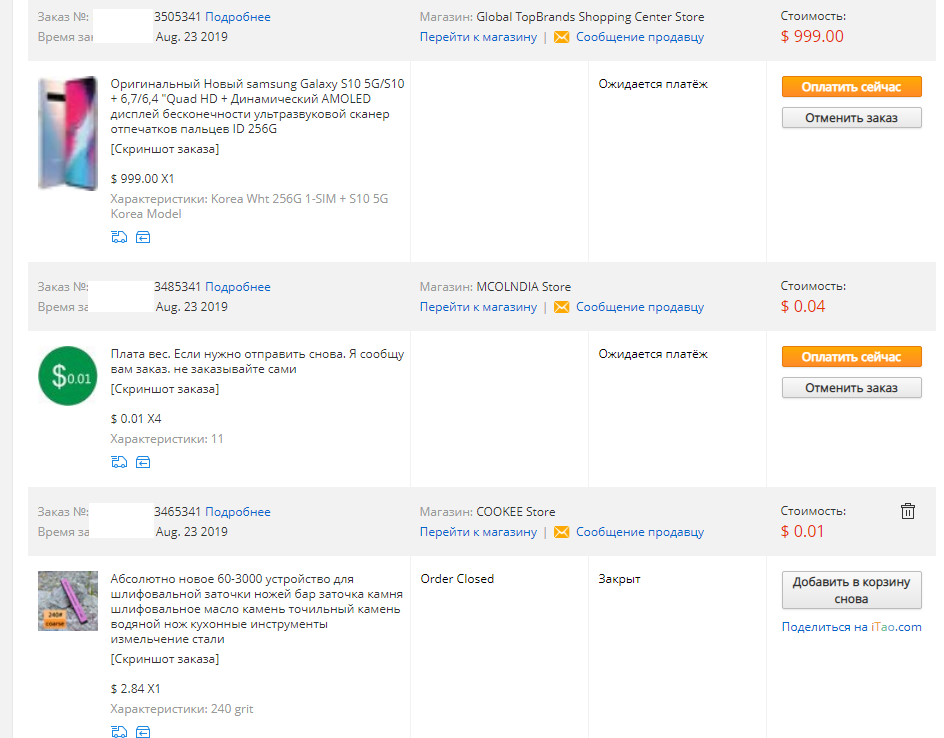The width and height of the screenshot is (944, 738).
Task: Go to the COOKEE Store shop page
Action: pos(478,532)
